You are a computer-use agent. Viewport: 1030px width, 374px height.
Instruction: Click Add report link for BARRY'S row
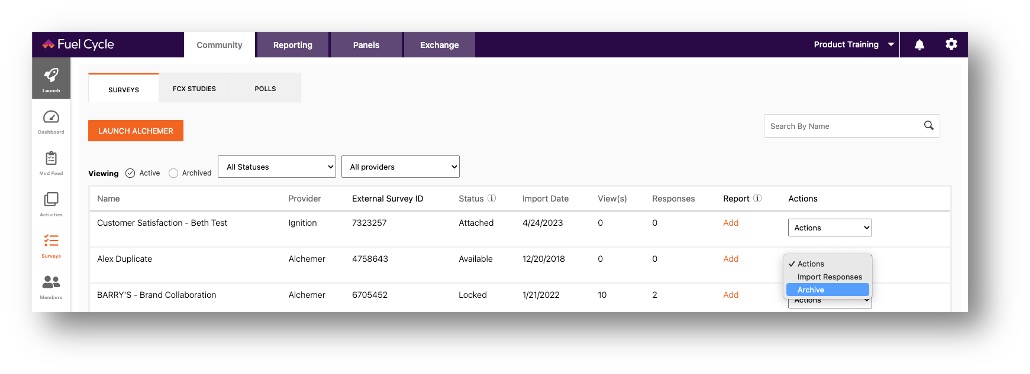pos(730,295)
